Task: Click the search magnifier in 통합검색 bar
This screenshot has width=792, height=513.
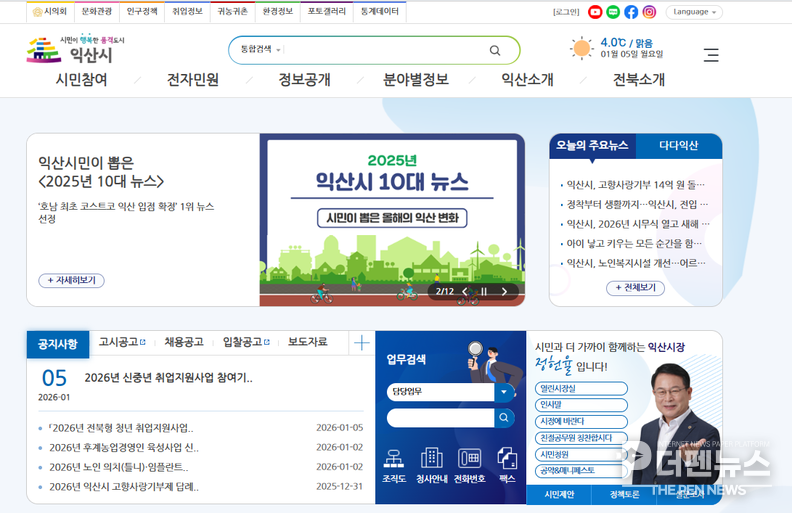Action: pos(495,50)
